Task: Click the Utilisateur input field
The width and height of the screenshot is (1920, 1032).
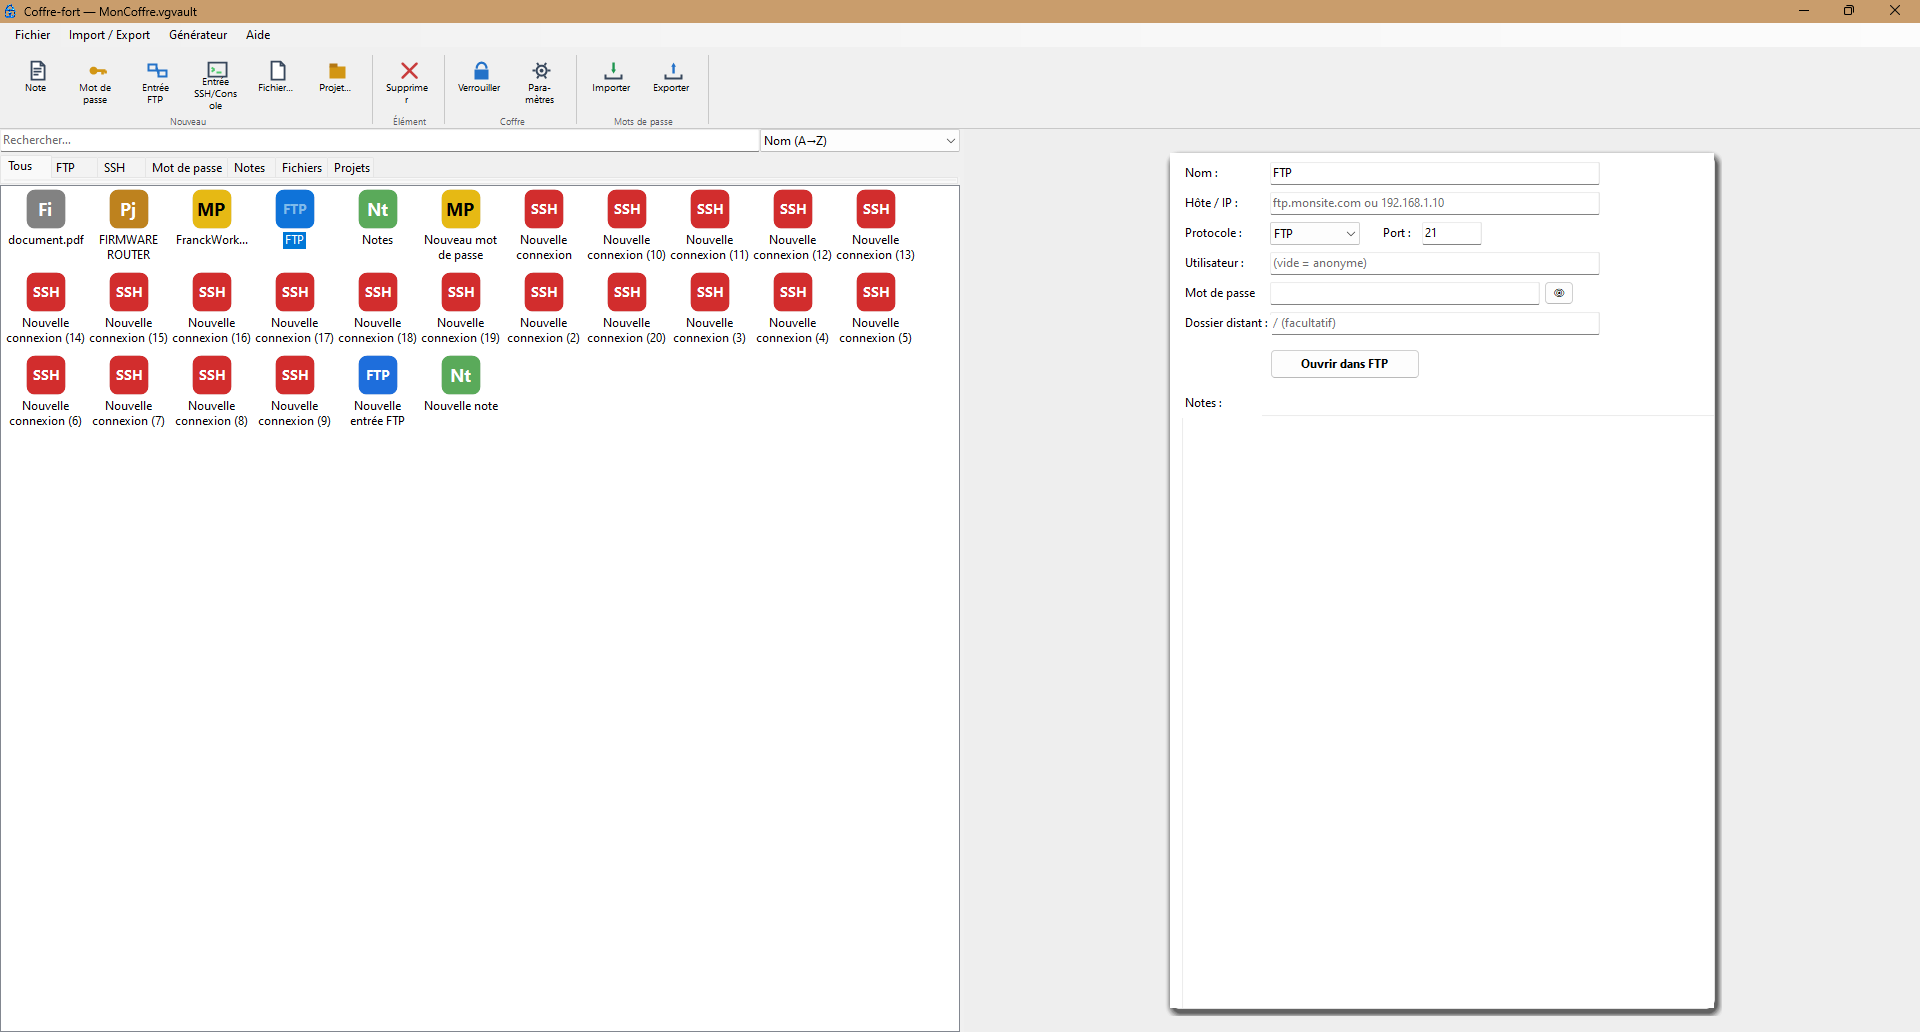Action: tap(1434, 263)
